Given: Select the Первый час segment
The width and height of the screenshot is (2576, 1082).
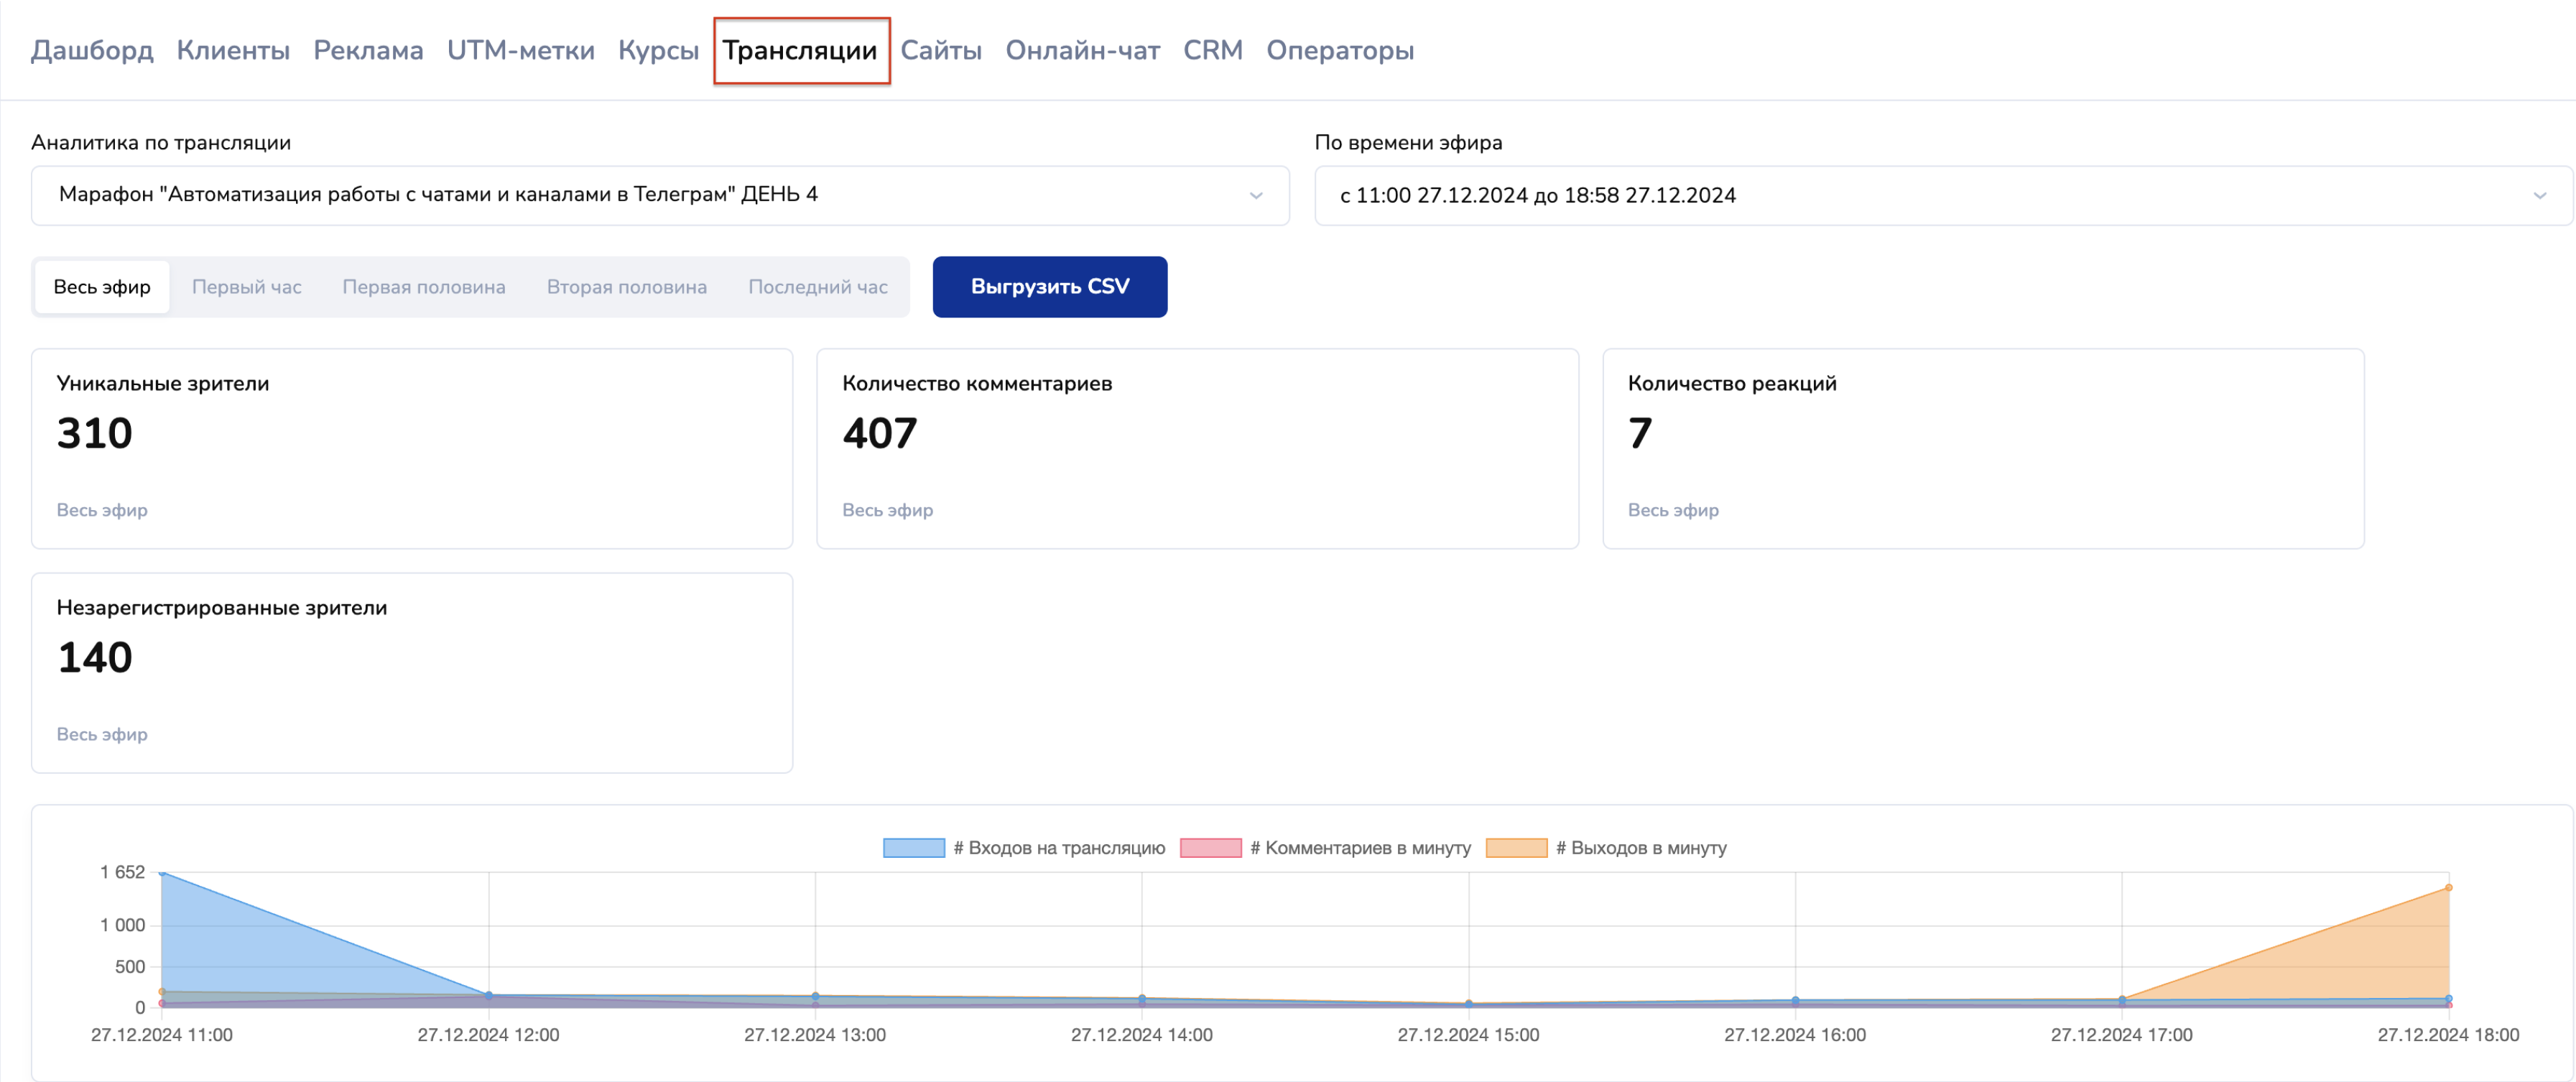Looking at the screenshot, I should 246,287.
